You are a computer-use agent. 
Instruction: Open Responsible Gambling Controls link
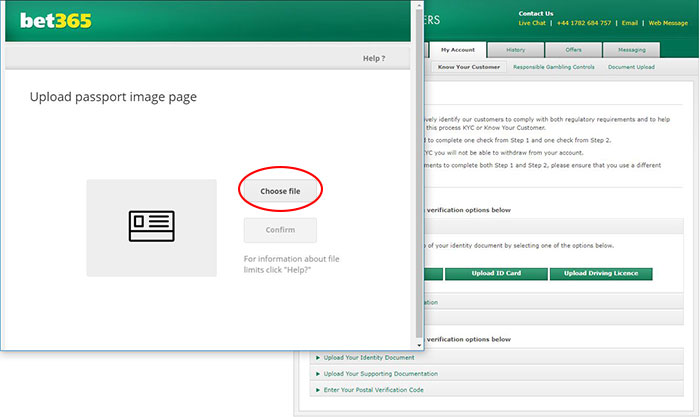[x=554, y=67]
